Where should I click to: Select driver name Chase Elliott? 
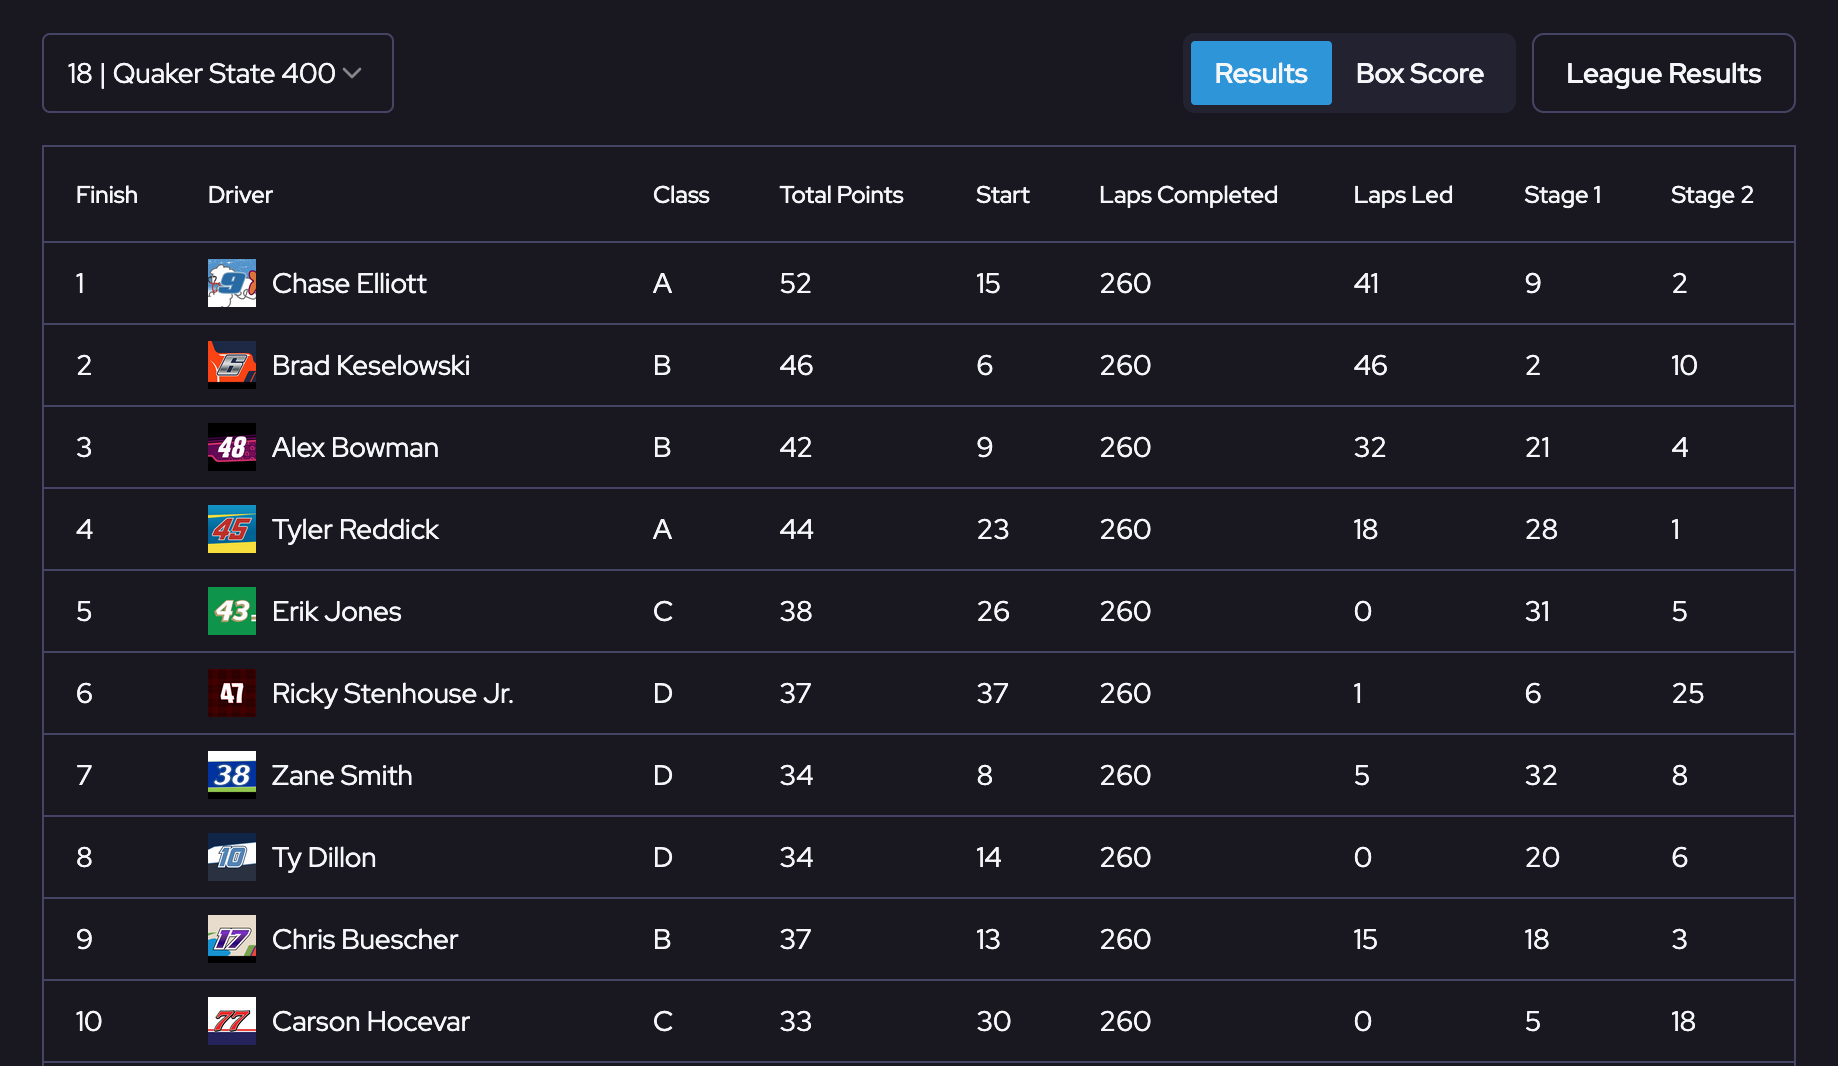(x=349, y=283)
